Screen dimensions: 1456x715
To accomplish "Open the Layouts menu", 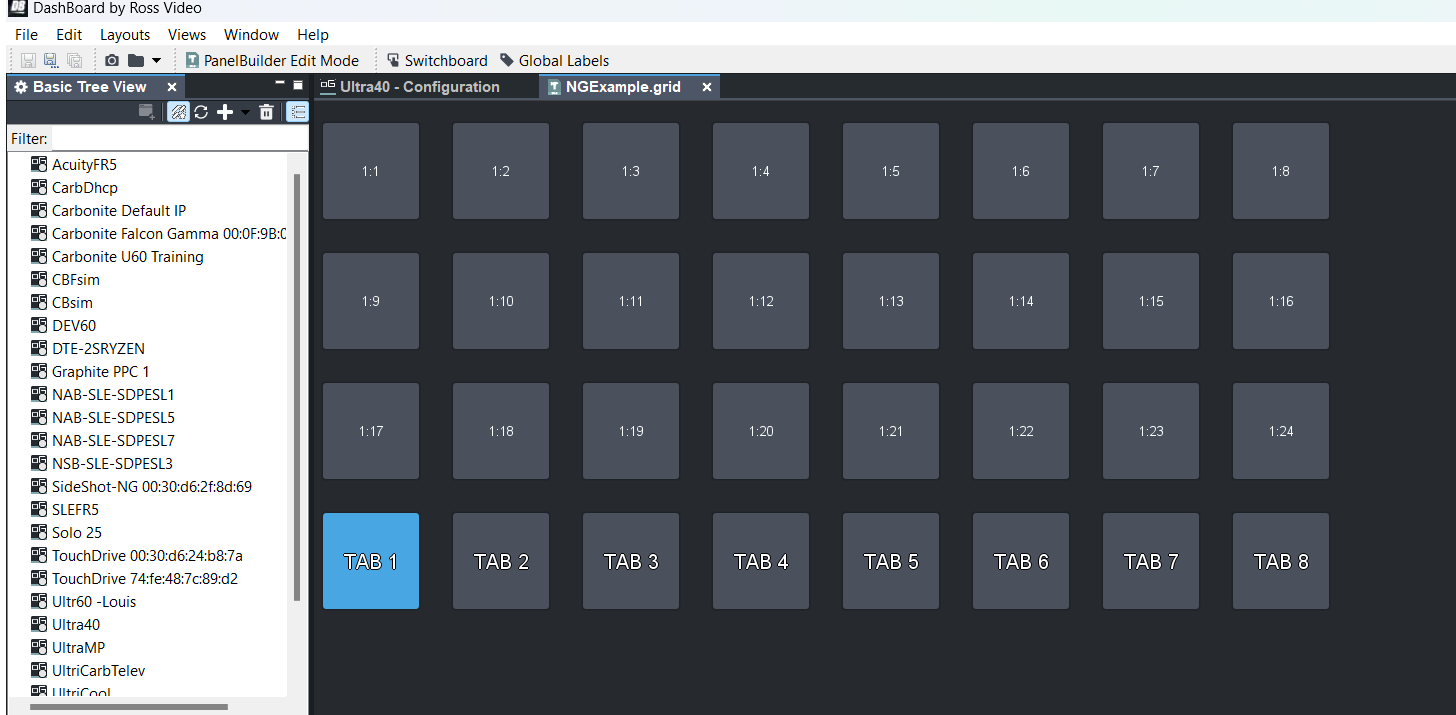I will (125, 34).
